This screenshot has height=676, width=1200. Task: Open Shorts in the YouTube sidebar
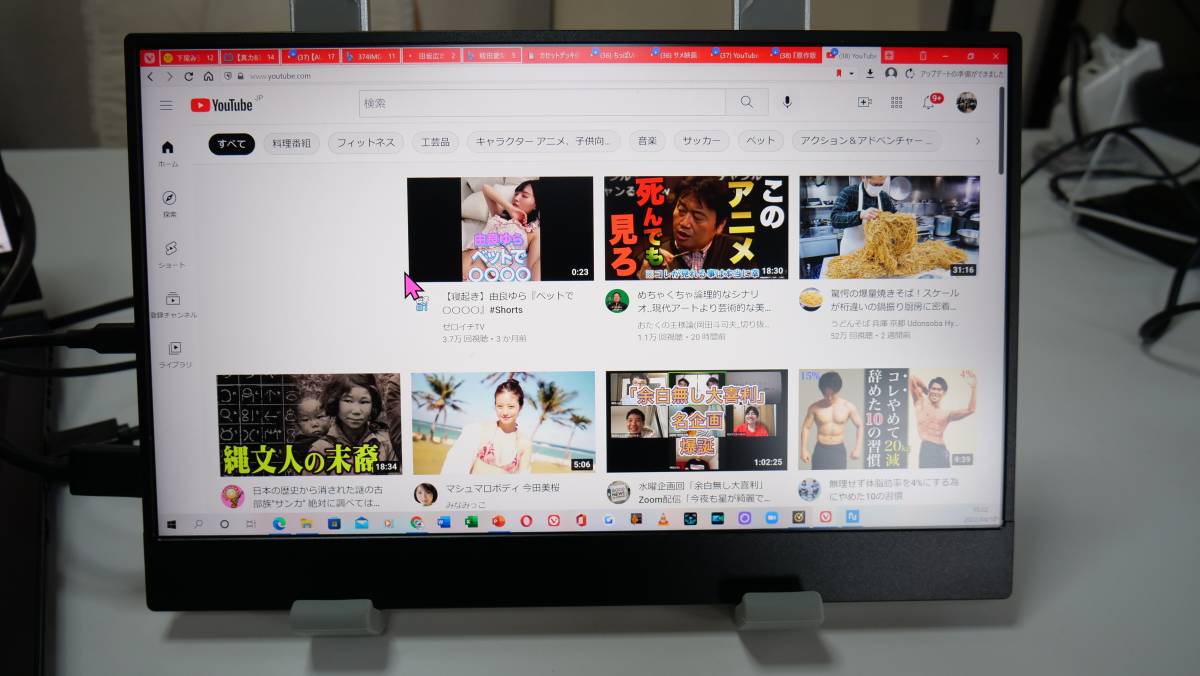171,255
